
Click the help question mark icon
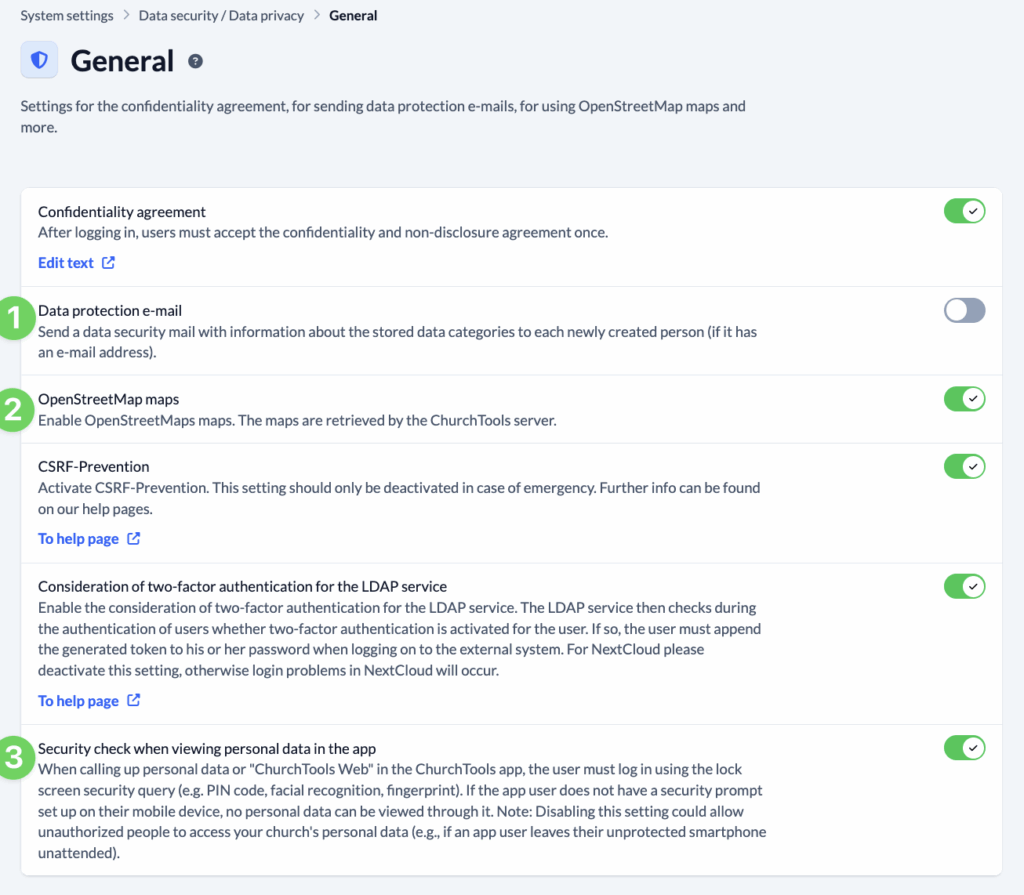(195, 61)
